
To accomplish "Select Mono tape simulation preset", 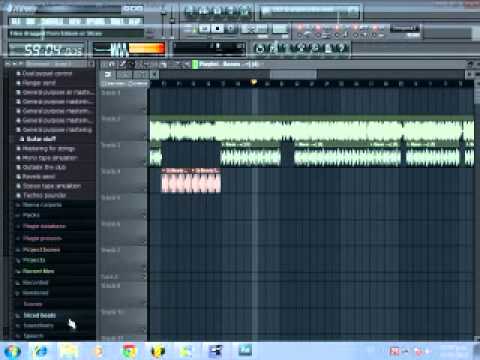I will 49,158.
